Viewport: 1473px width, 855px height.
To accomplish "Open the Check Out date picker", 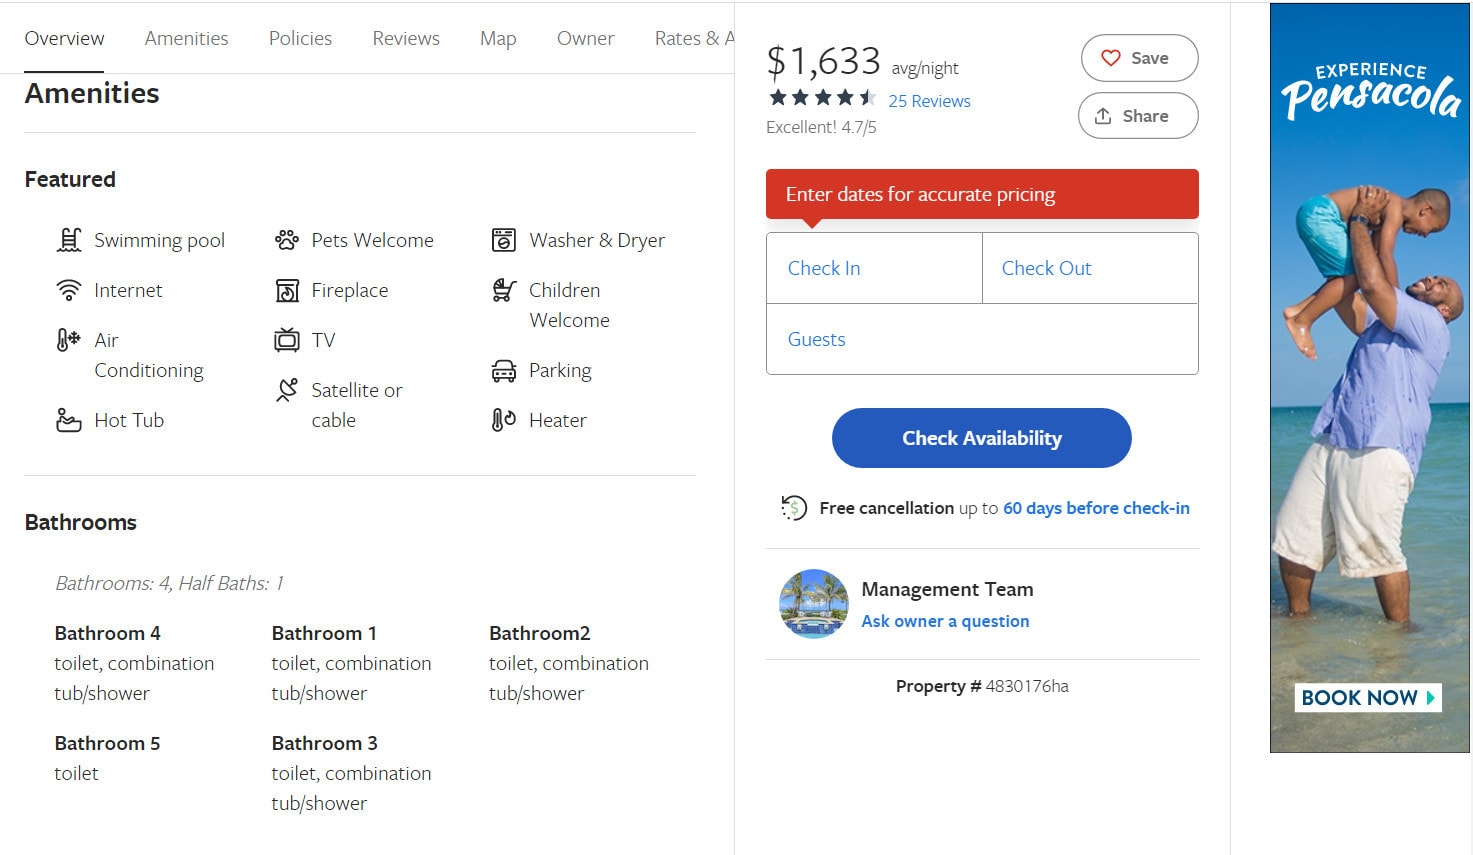I will (x=1089, y=268).
